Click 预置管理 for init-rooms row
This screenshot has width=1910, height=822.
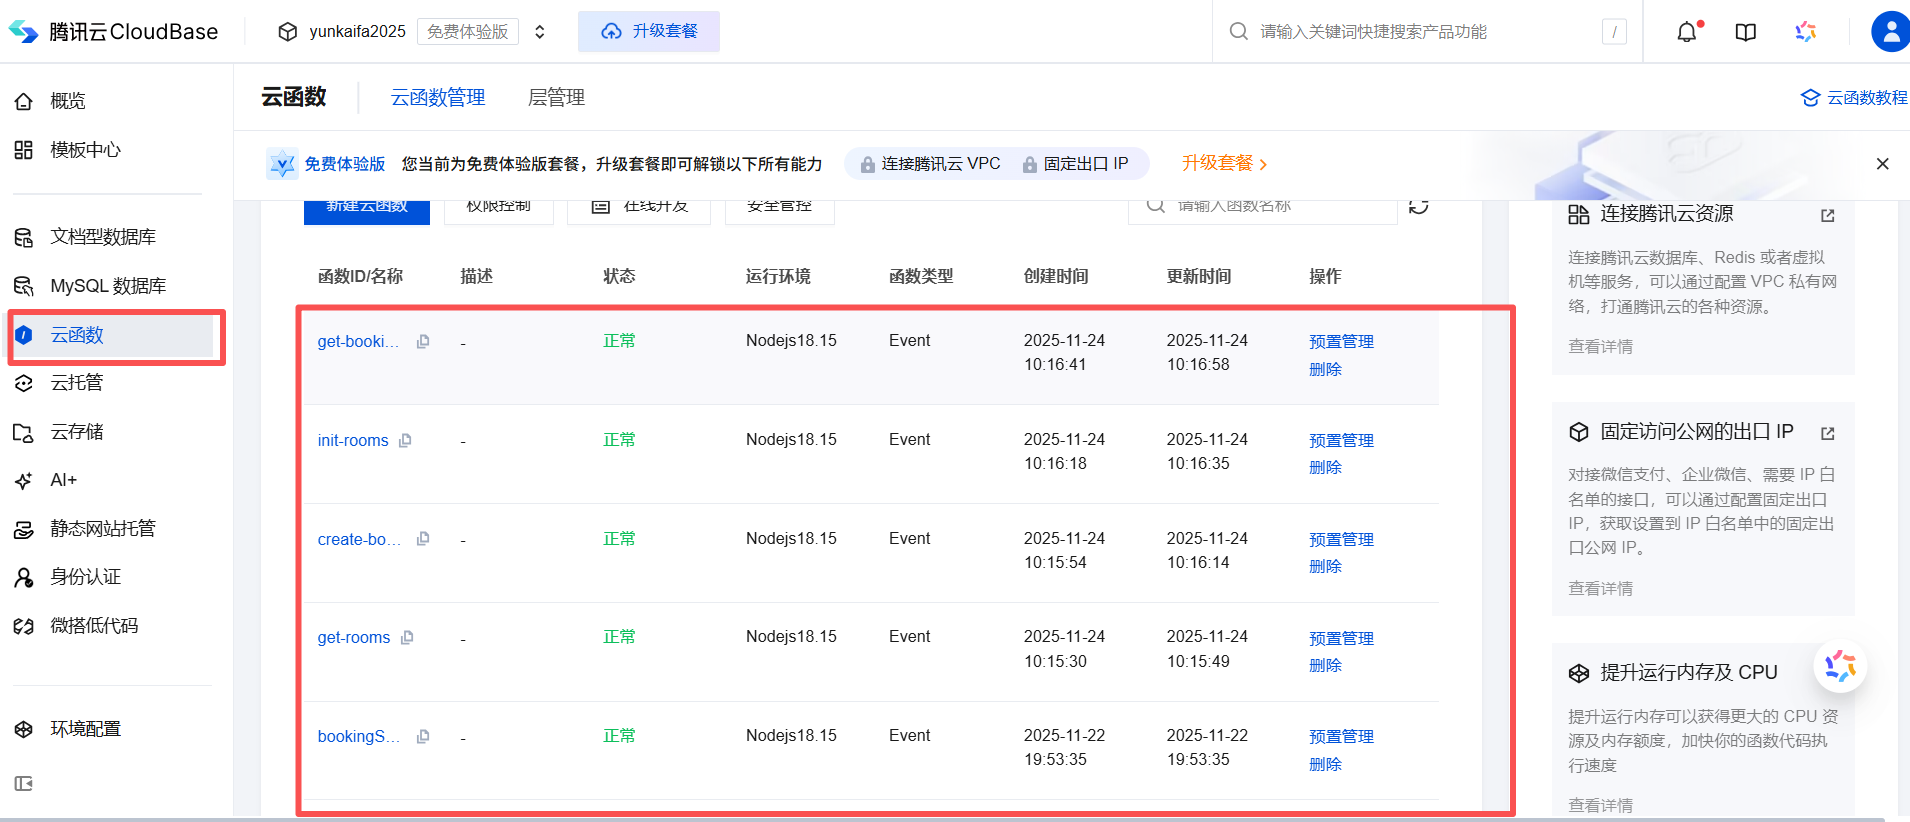[1341, 441]
